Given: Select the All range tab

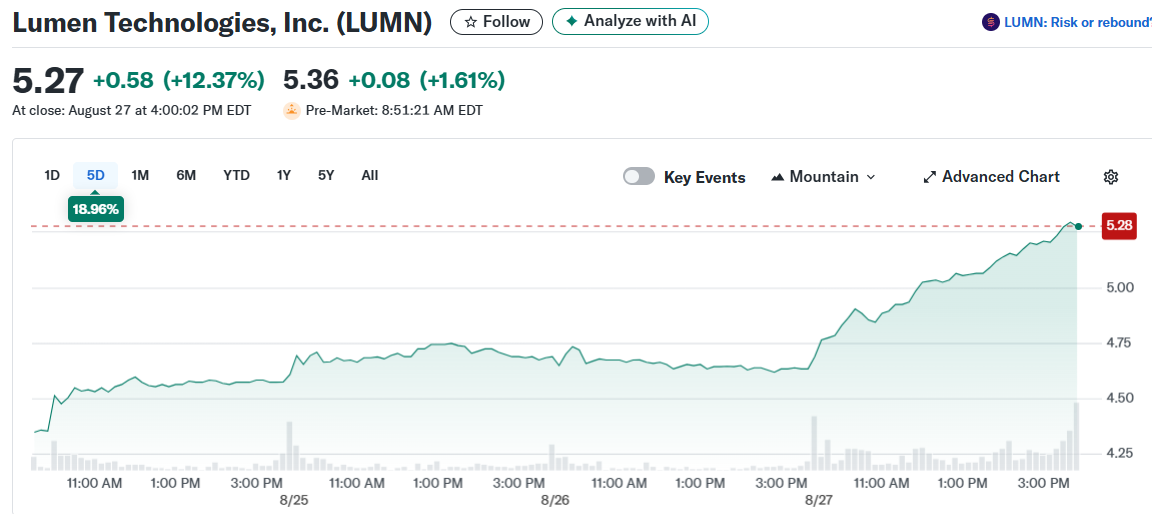Looking at the screenshot, I should tap(370, 175).
